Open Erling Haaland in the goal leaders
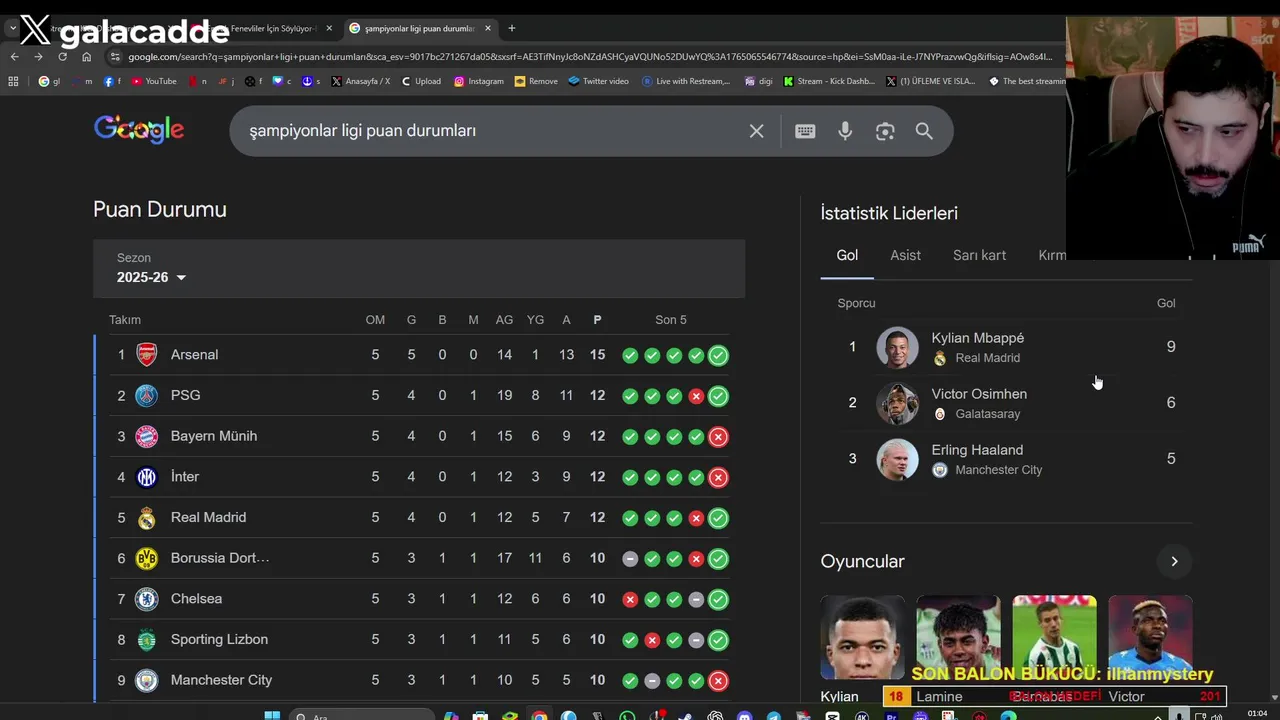This screenshot has width=1280, height=720. (x=1006, y=459)
